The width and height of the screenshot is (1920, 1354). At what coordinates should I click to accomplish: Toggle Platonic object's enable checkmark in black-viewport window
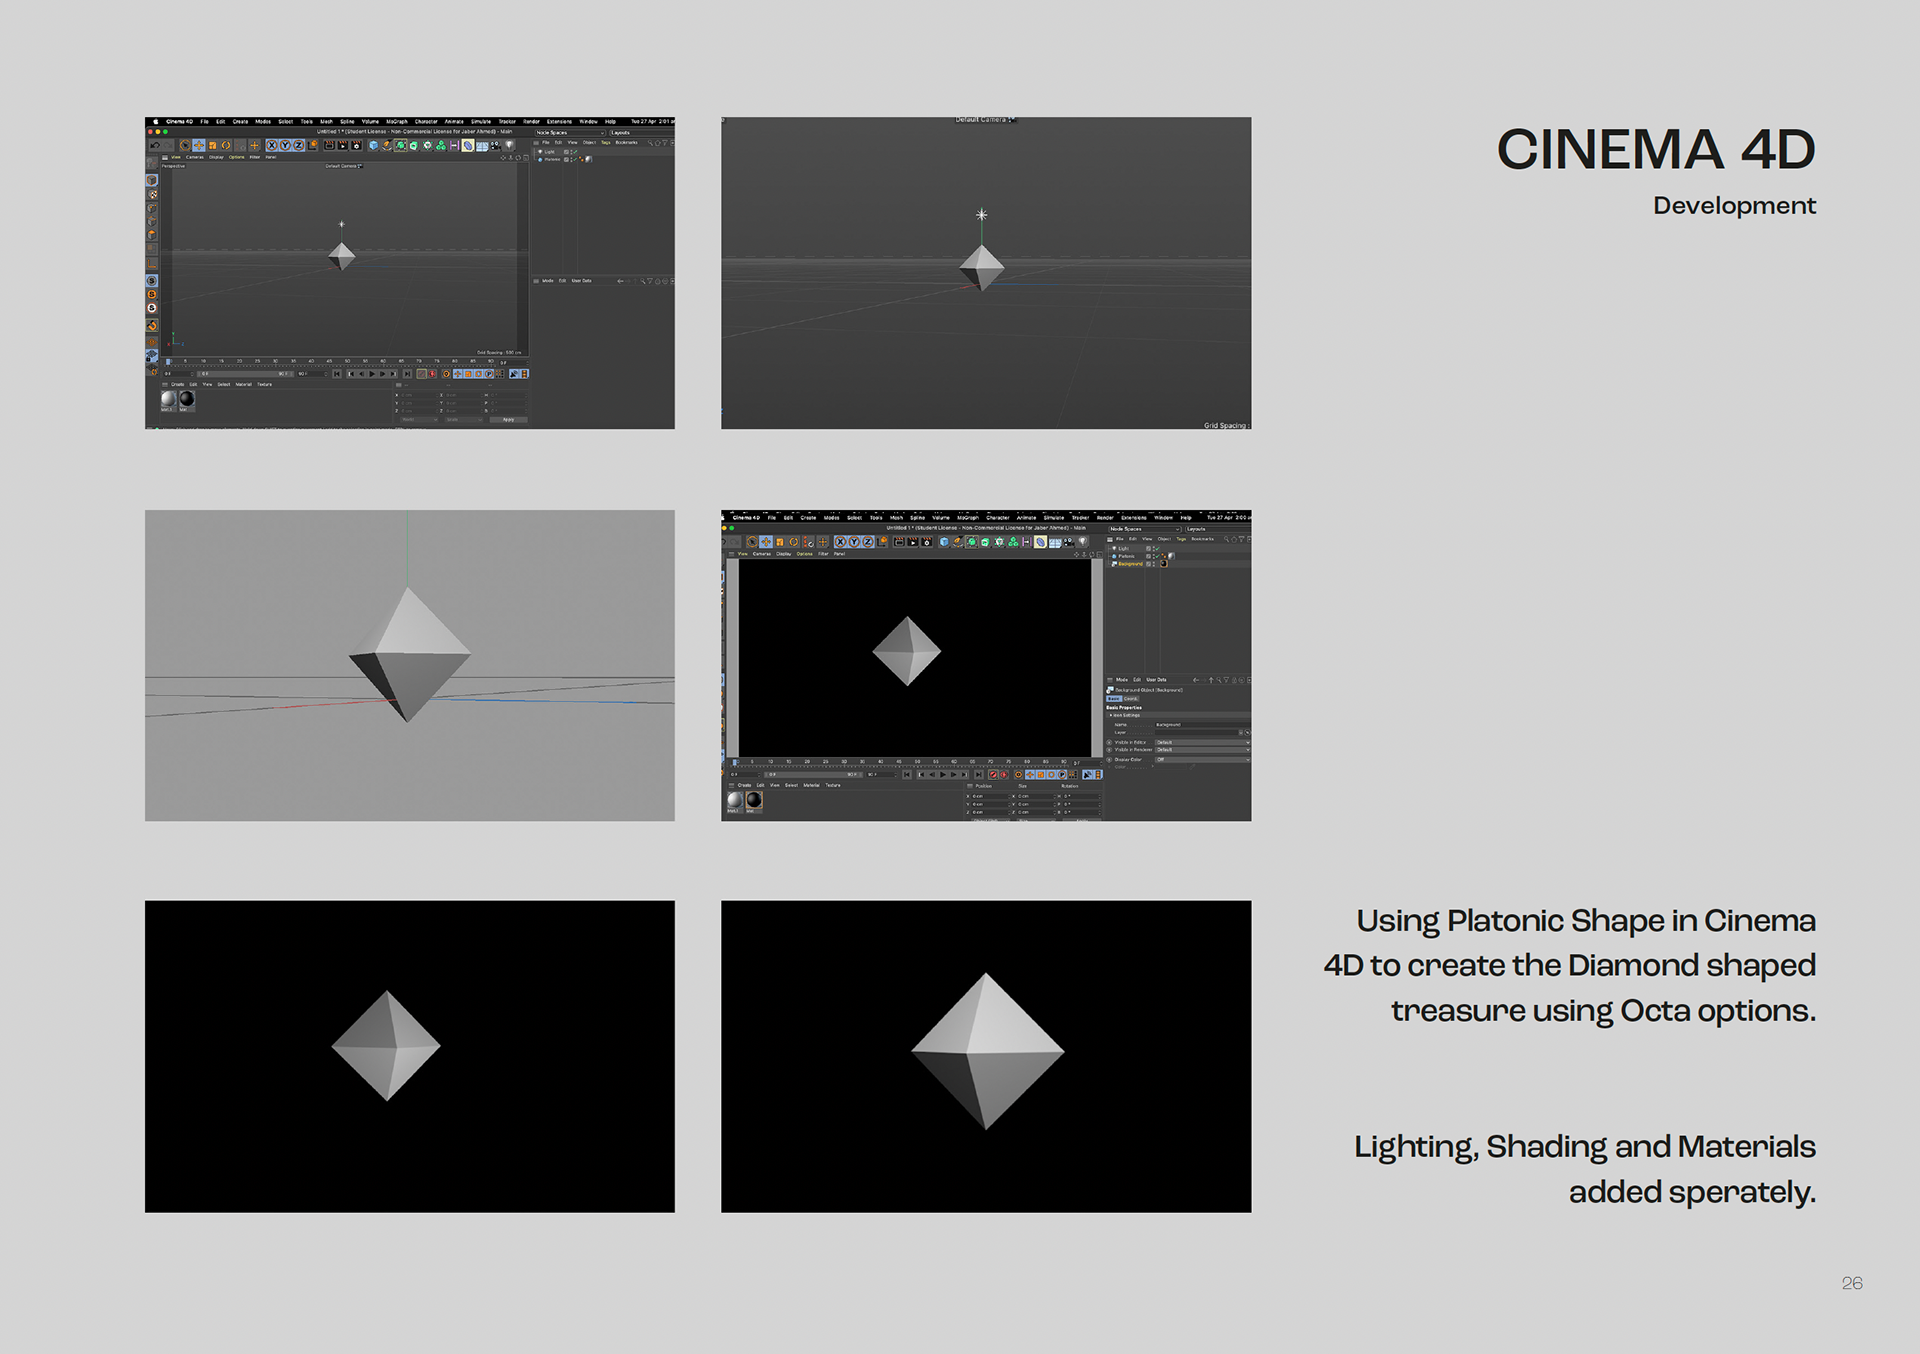(x=1157, y=556)
